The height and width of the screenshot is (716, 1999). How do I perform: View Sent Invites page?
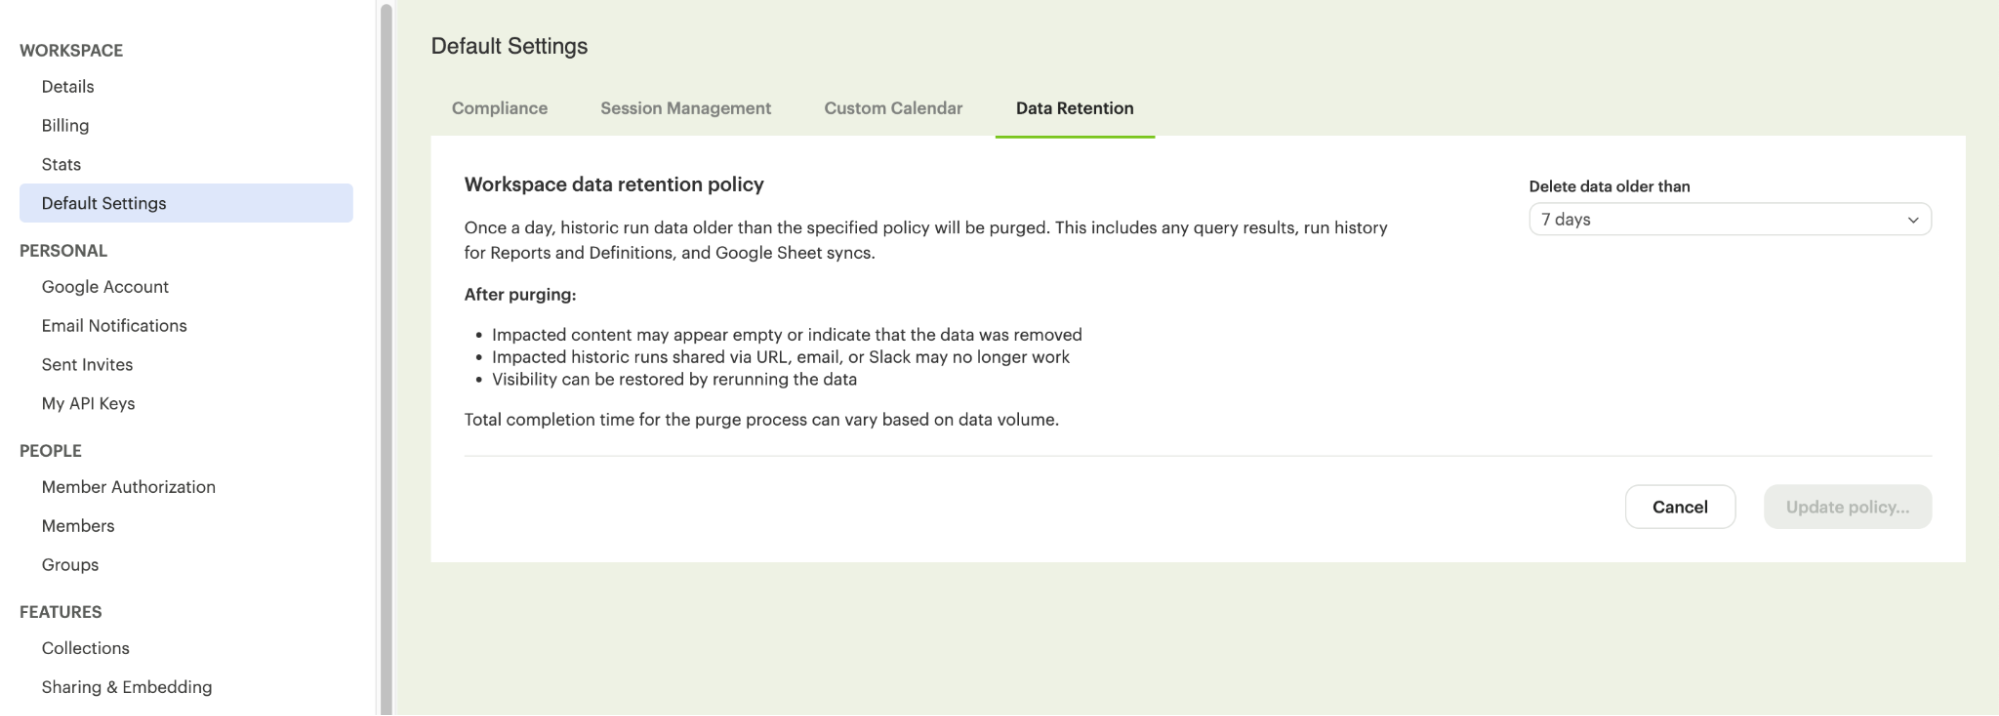(87, 365)
